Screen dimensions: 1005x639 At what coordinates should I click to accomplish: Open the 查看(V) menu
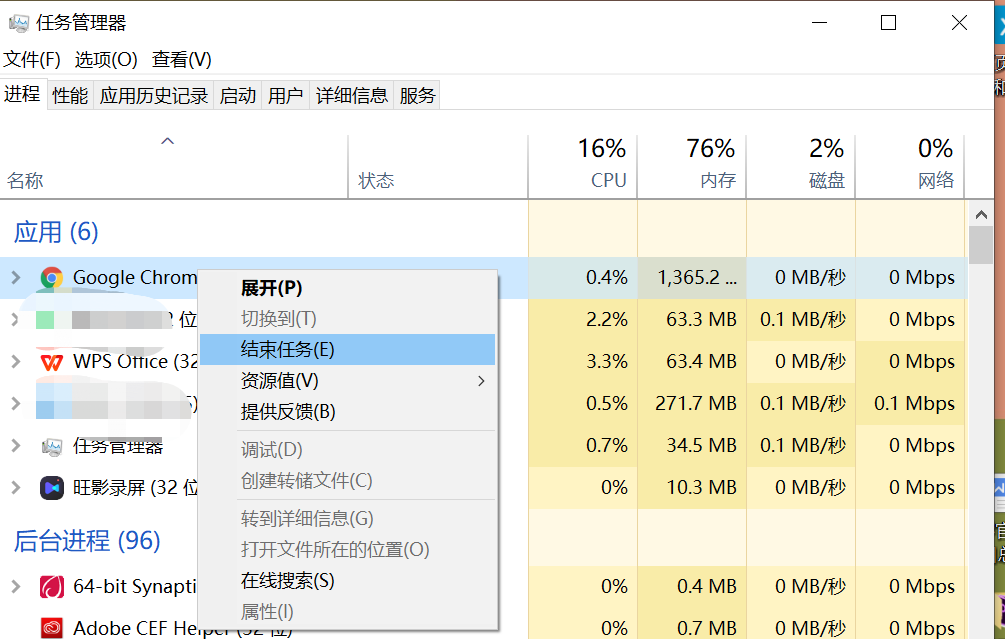click(x=181, y=60)
